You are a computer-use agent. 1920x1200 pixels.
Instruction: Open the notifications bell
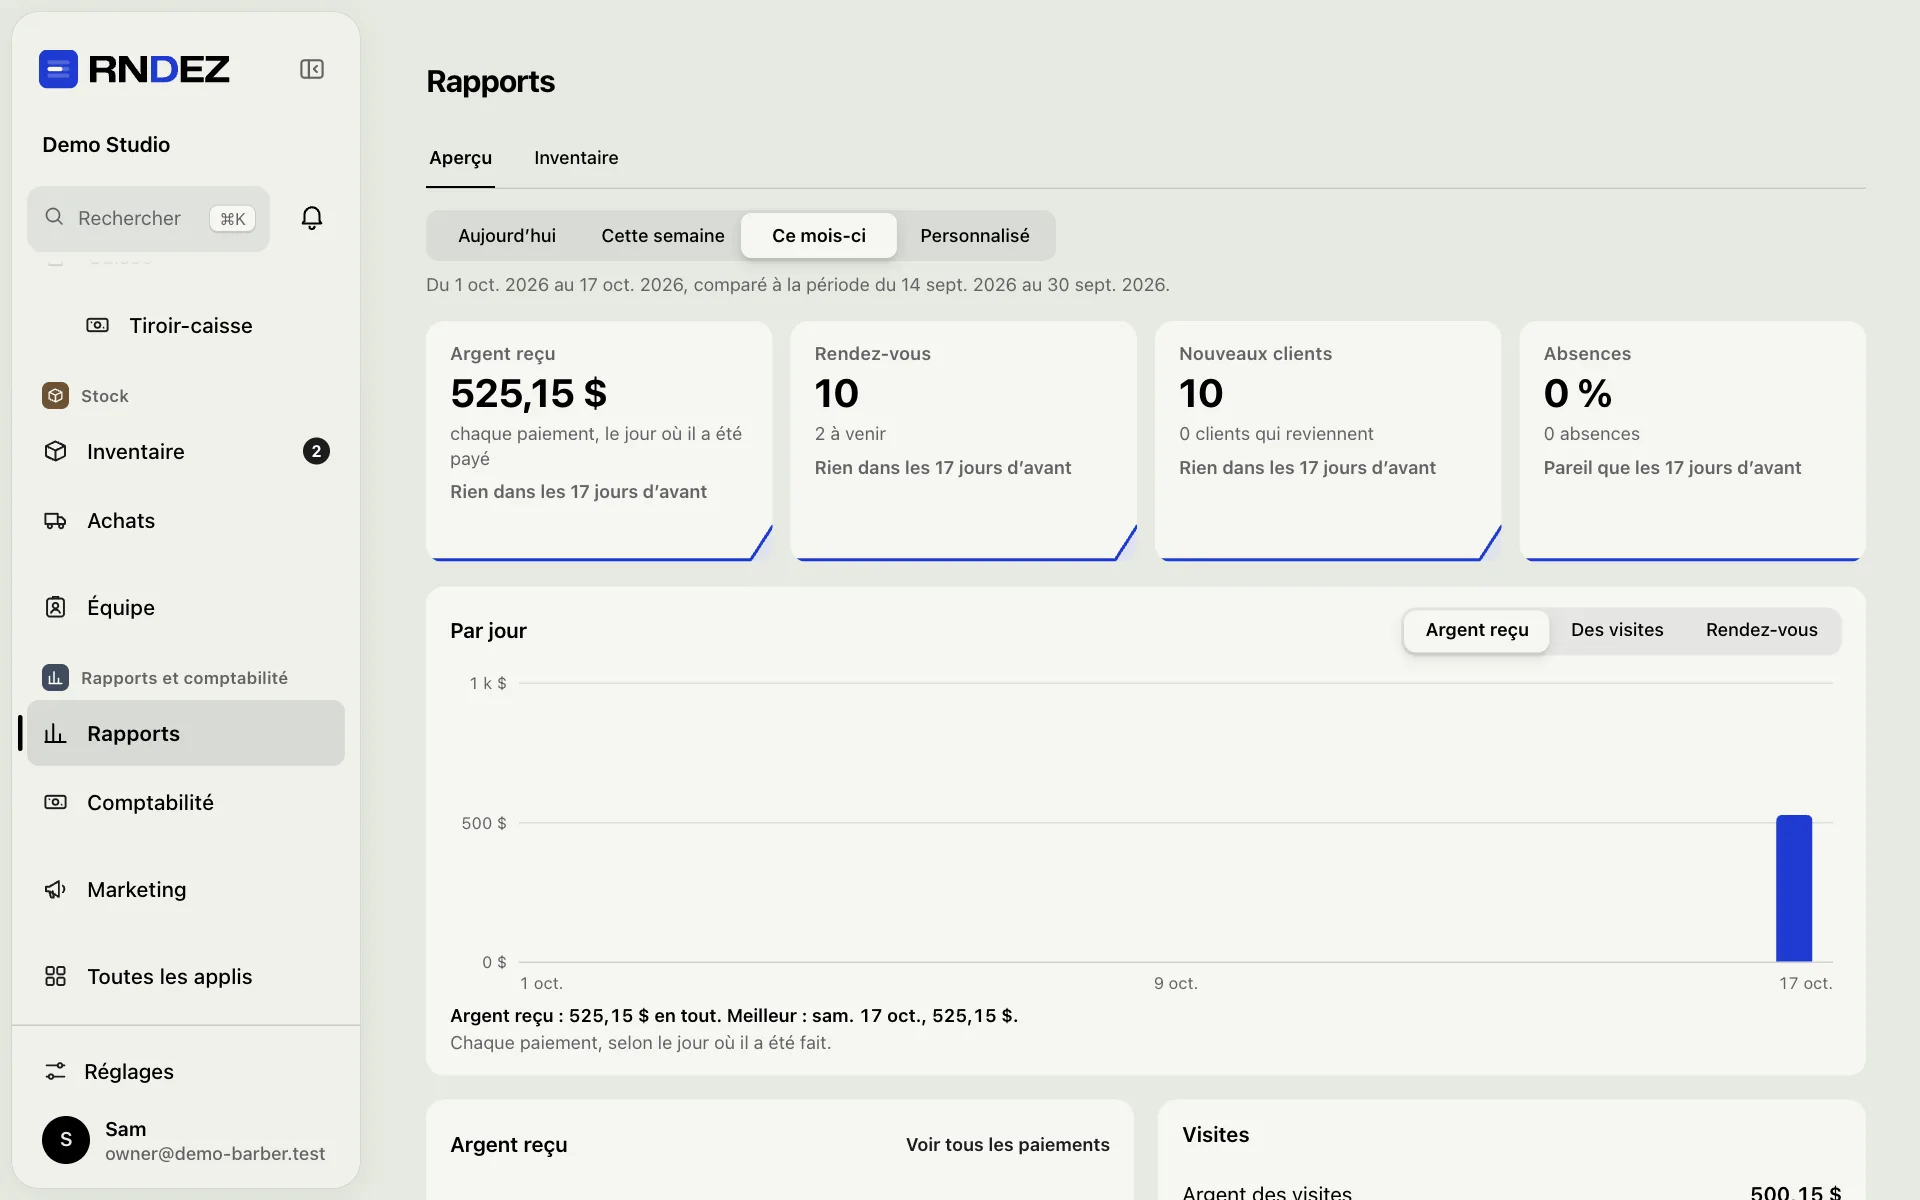click(x=312, y=218)
